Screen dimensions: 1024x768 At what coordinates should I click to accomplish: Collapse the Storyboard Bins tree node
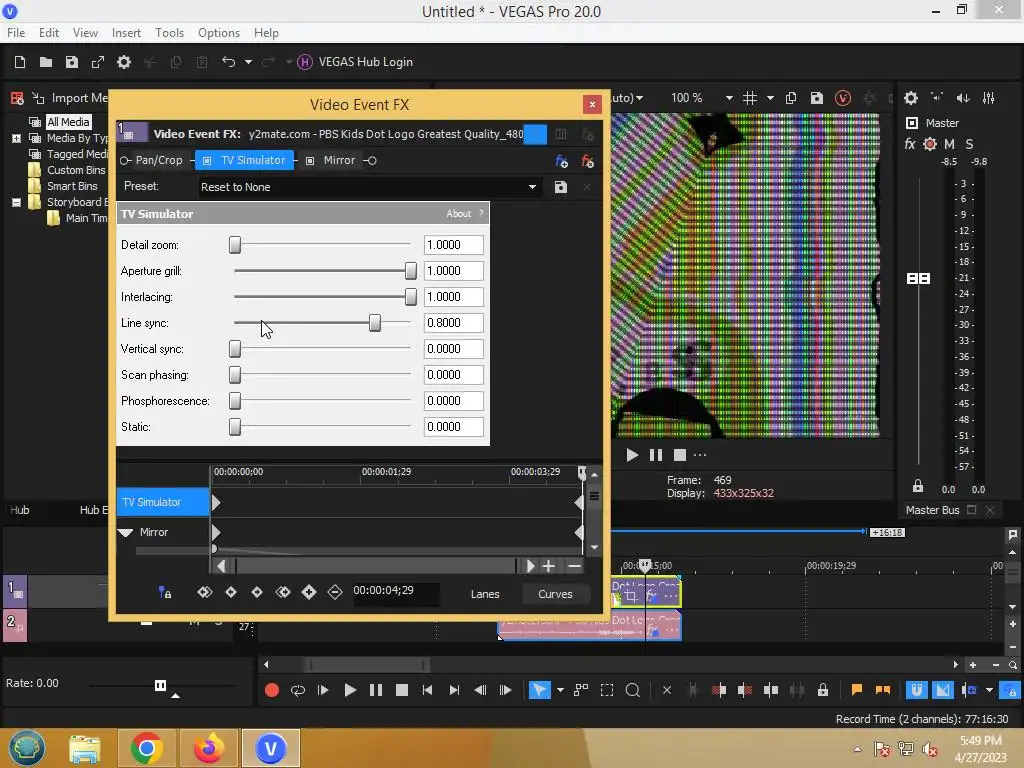tap(16, 202)
